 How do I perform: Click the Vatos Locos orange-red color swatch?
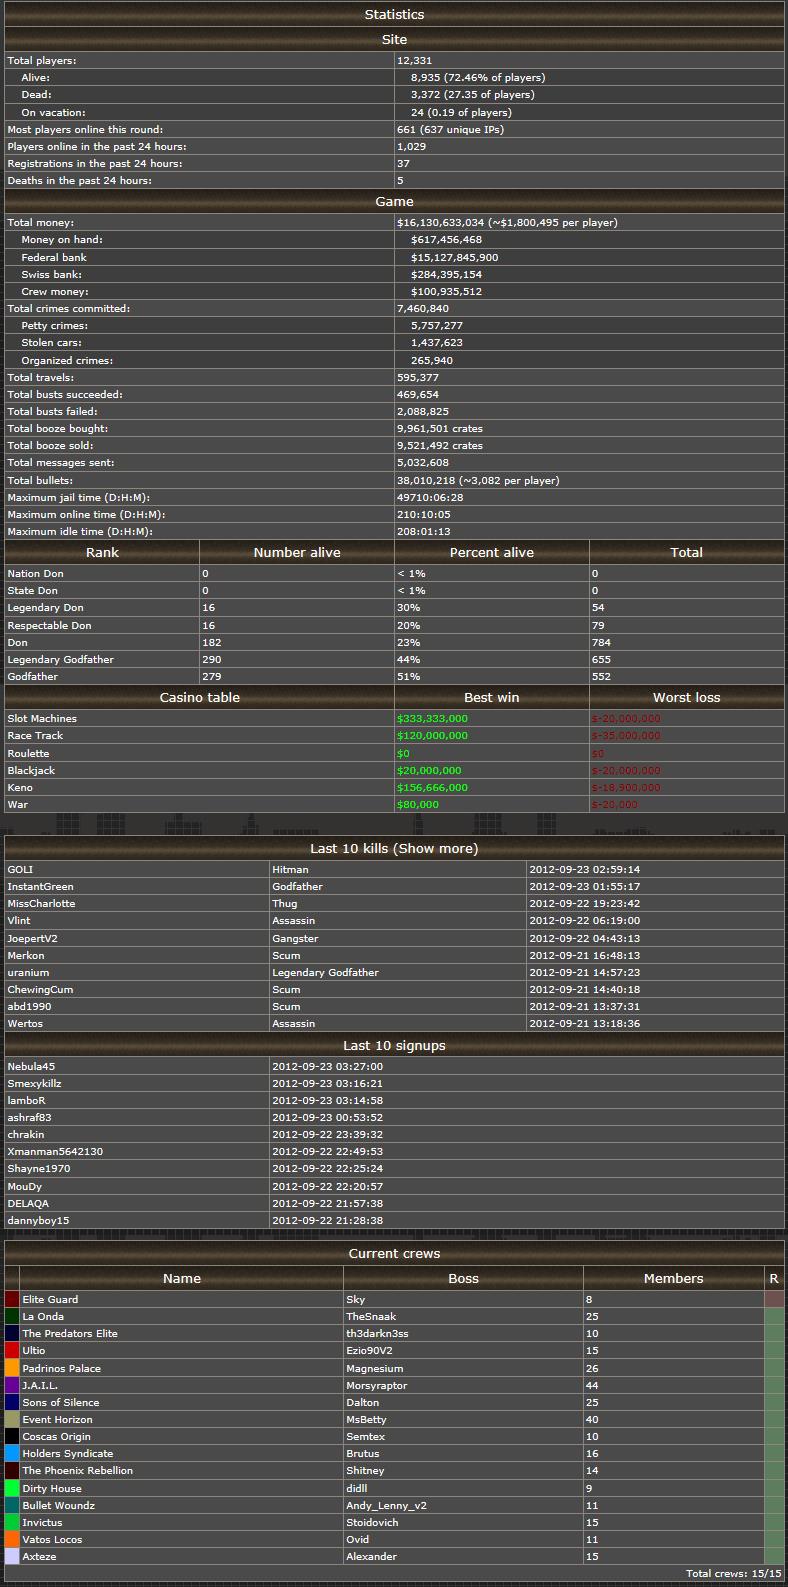pyautogui.click(x=12, y=1540)
